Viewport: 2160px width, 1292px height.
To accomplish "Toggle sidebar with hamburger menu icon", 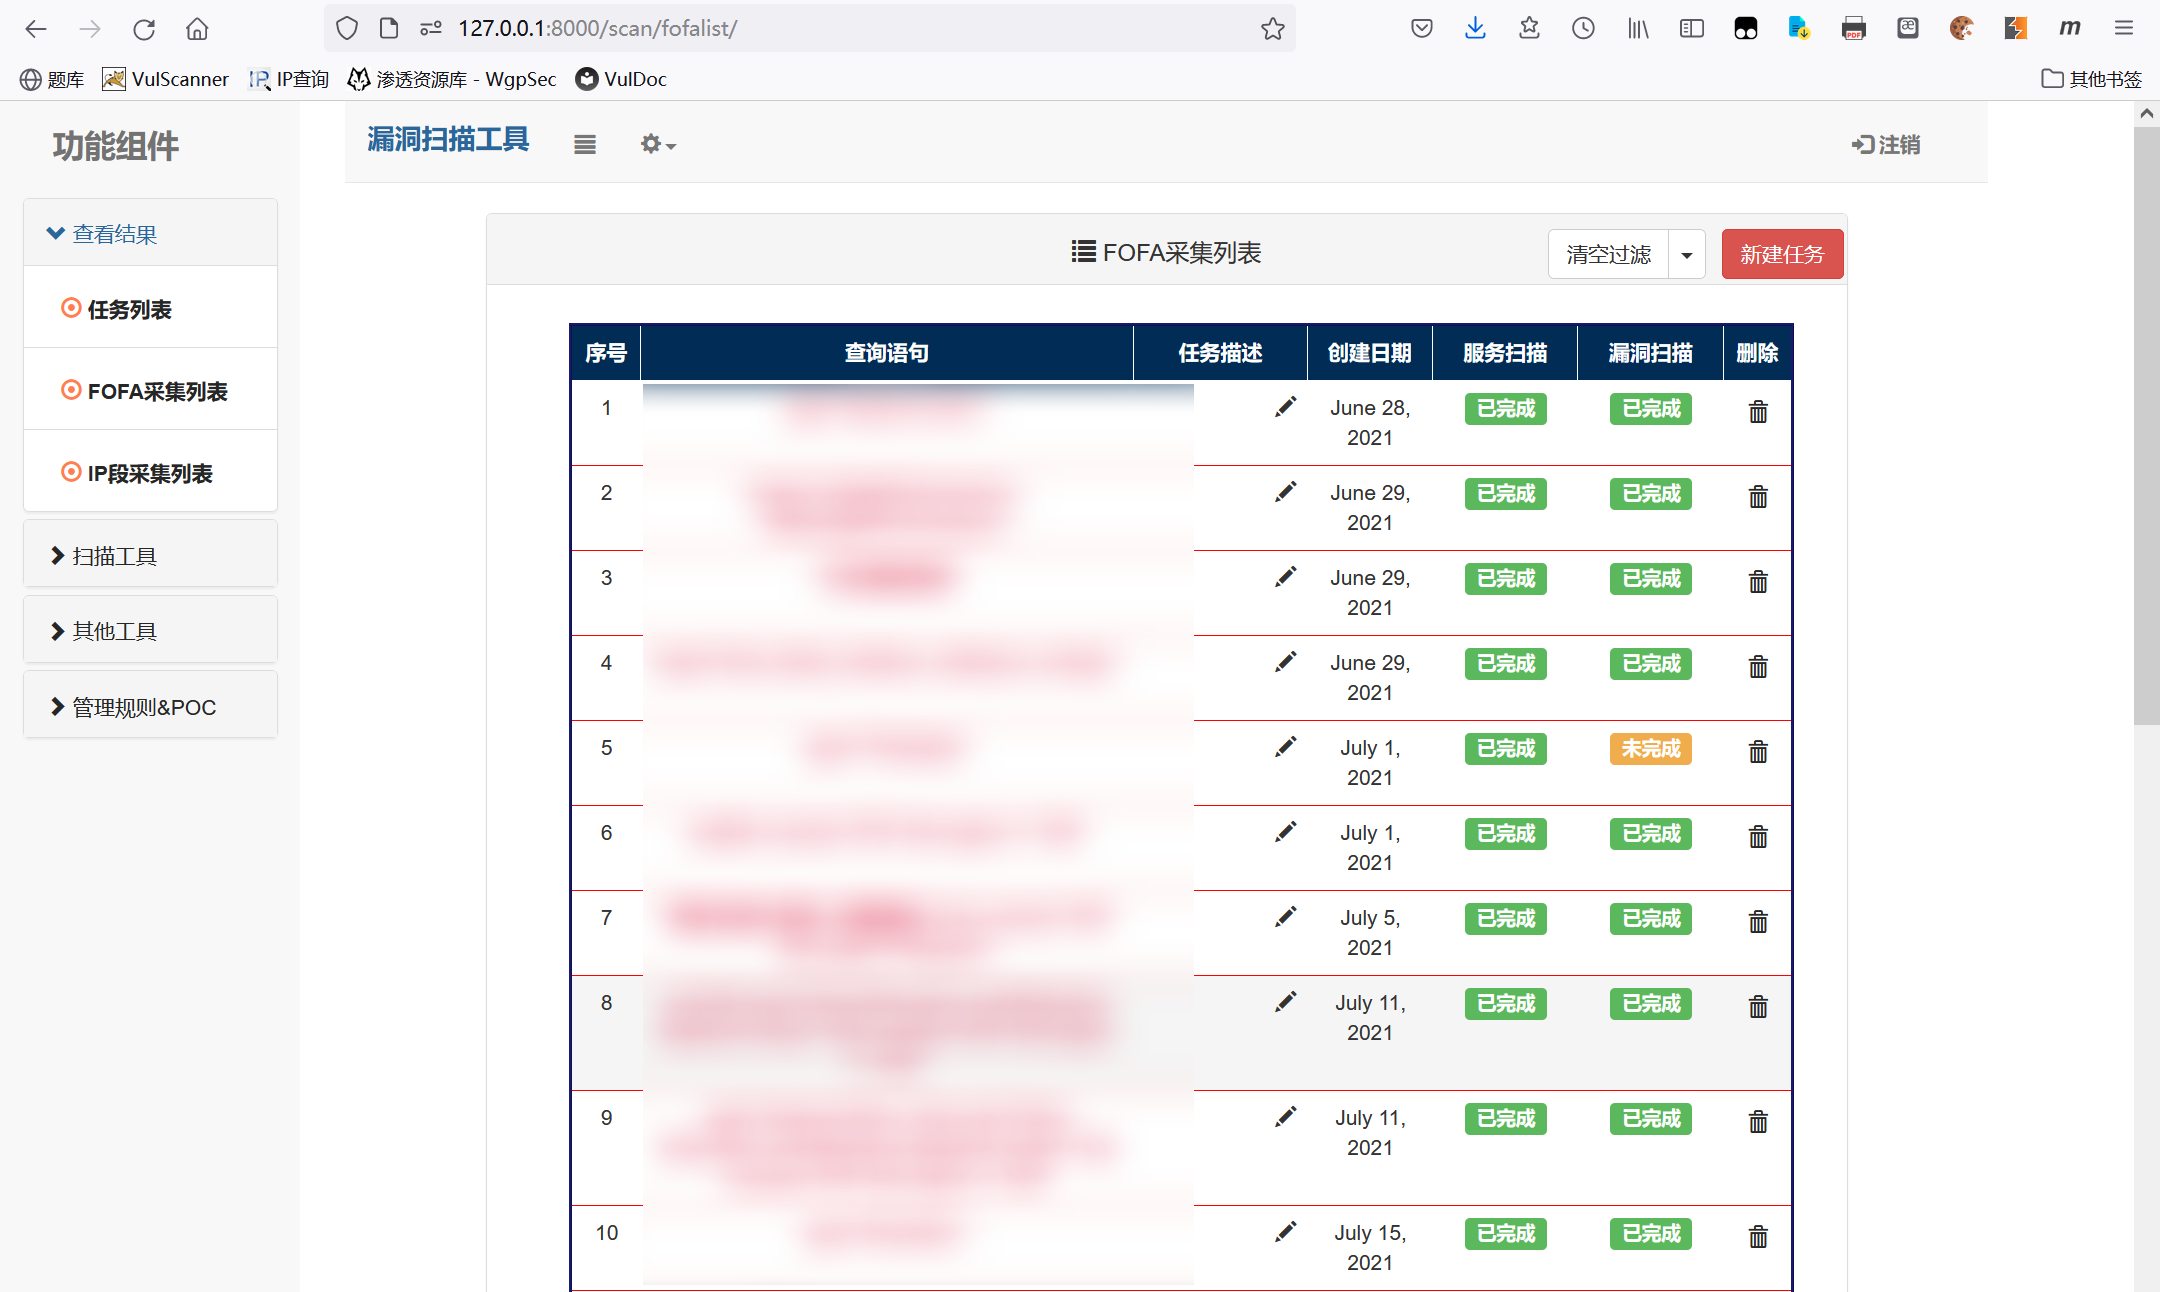I will coord(585,145).
